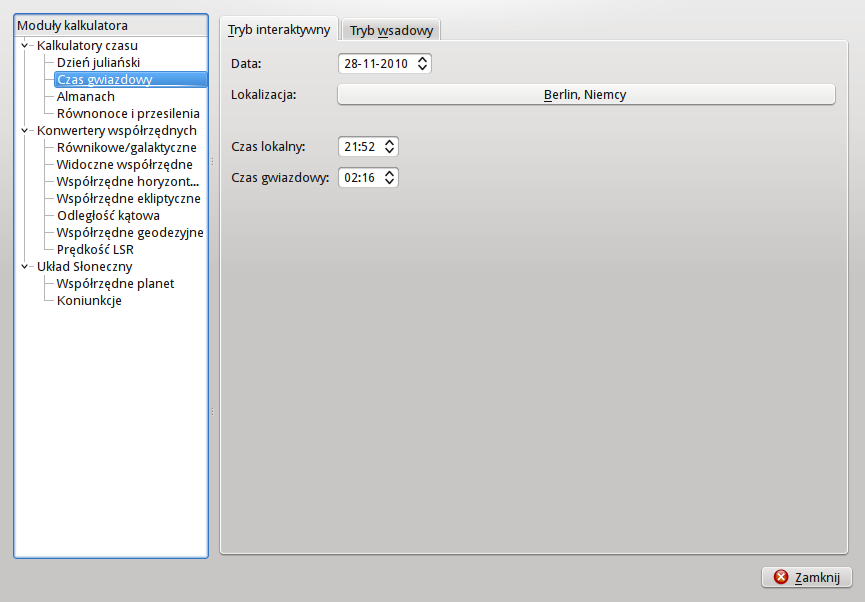Click the Berlin, Niemcy location button
The width and height of the screenshot is (865, 602).
tap(585, 95)
